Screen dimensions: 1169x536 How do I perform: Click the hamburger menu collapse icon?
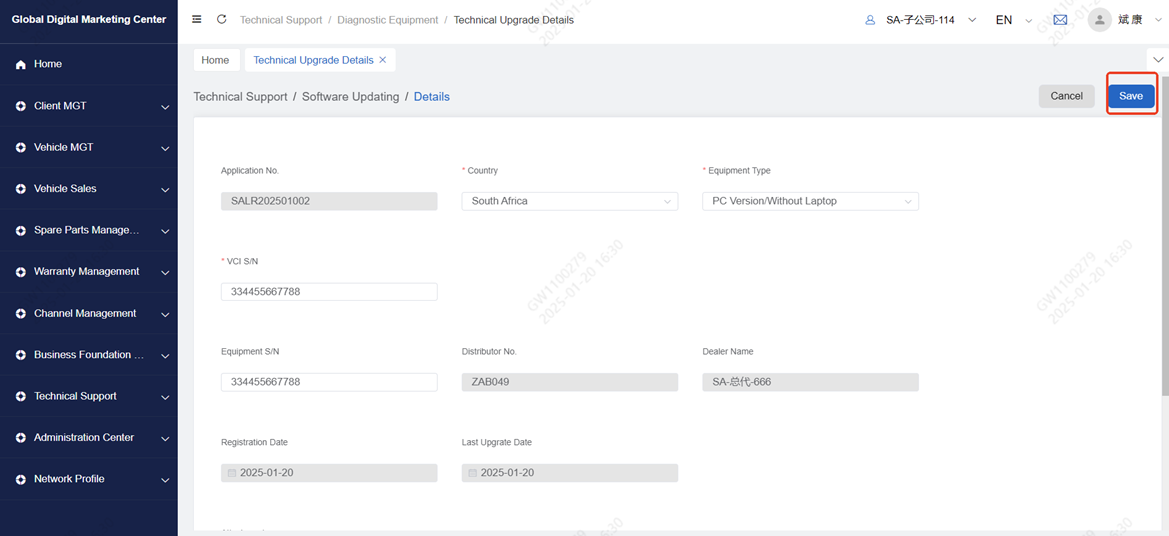pos(197,19)
